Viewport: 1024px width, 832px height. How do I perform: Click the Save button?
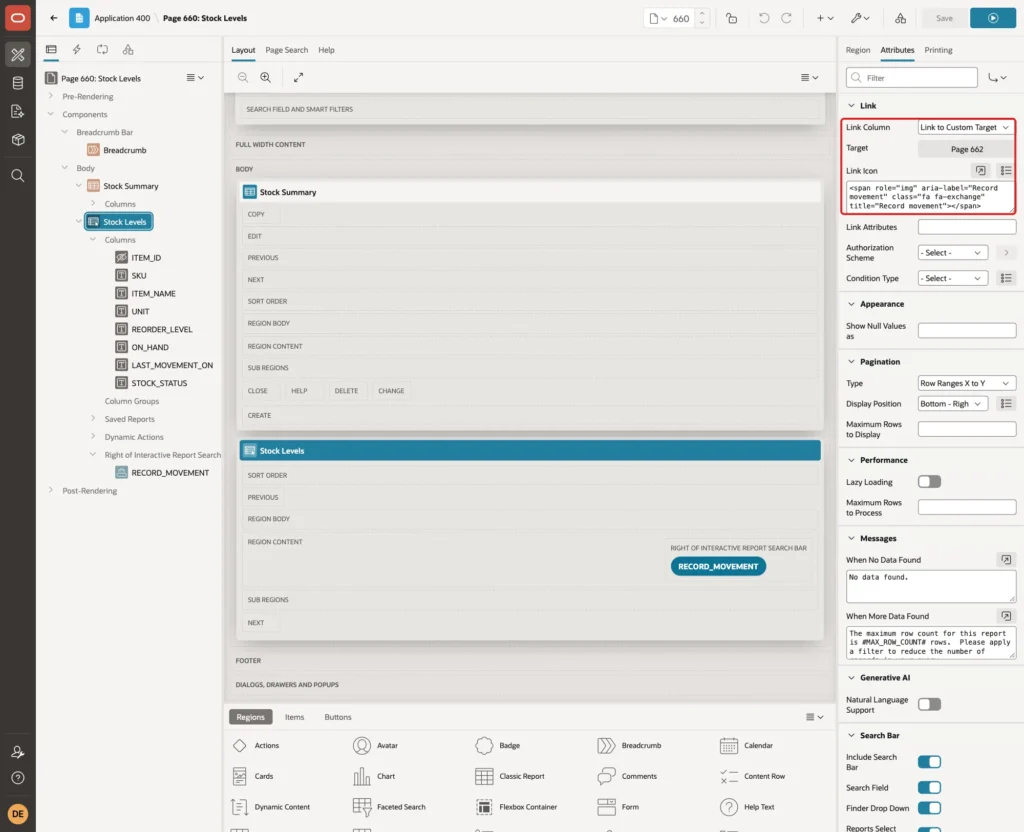pyautogui.click(x=944, y=18)
